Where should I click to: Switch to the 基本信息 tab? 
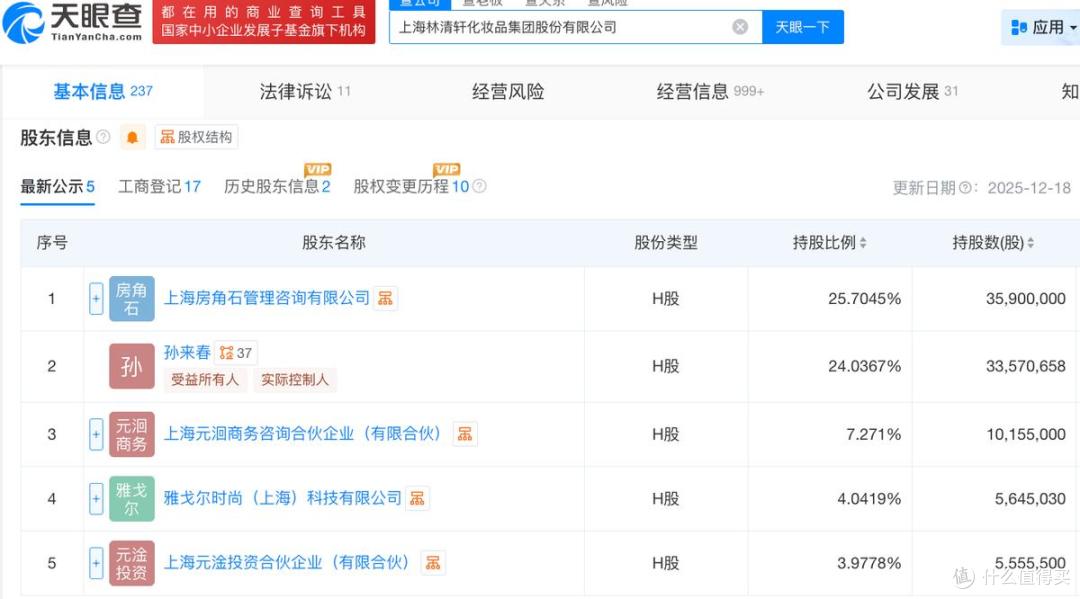pos(103,91)
